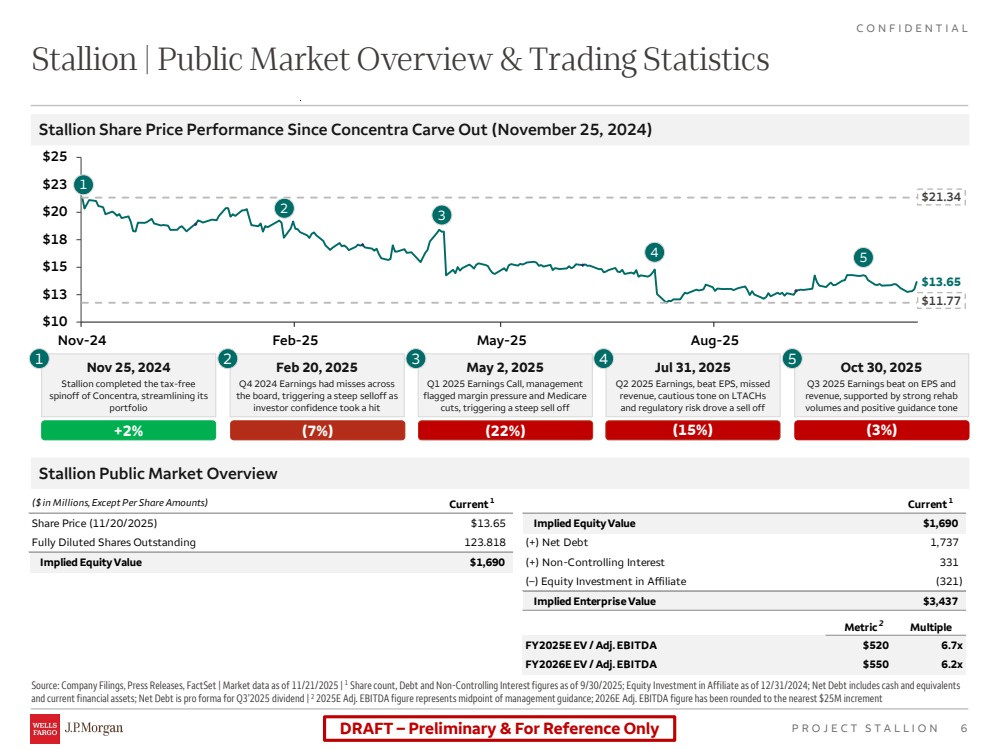The width and height of the screenshot is (999, 750).
Task: Click the red (22%) bar
Action: coord(505,430)
